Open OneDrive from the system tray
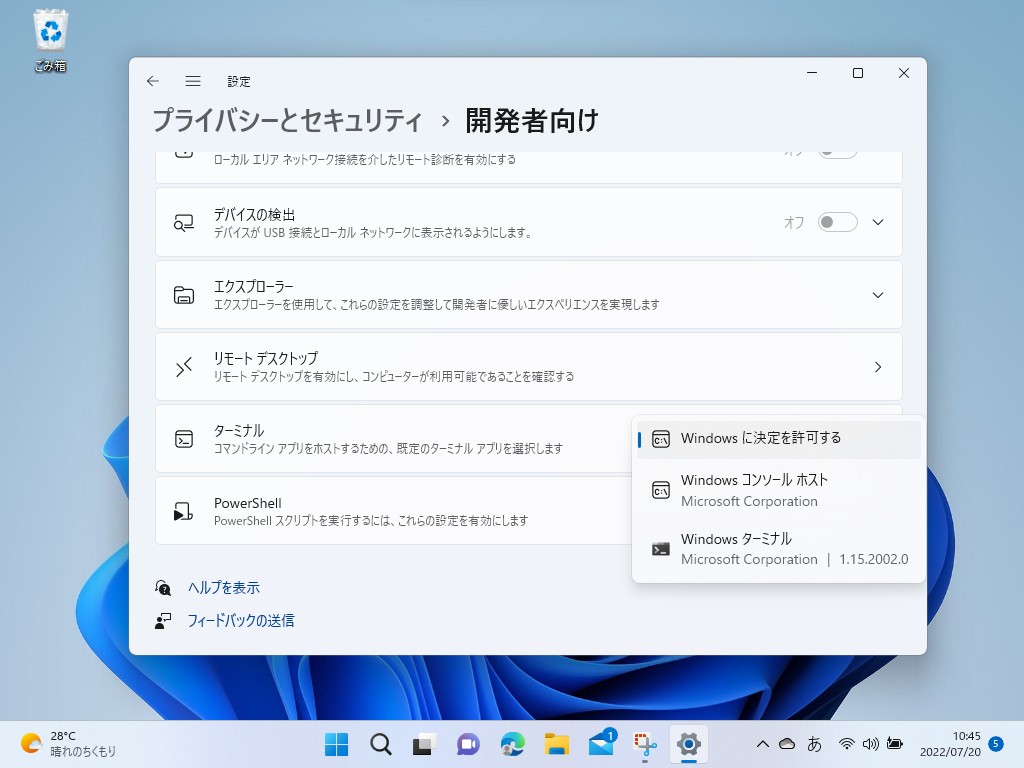Image resolution: width=1024 pixels, height=768 pixels. 789,744
